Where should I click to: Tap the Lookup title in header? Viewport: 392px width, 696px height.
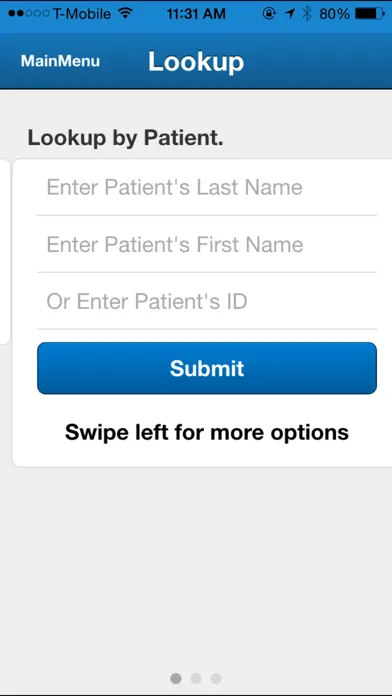(196, 61)
